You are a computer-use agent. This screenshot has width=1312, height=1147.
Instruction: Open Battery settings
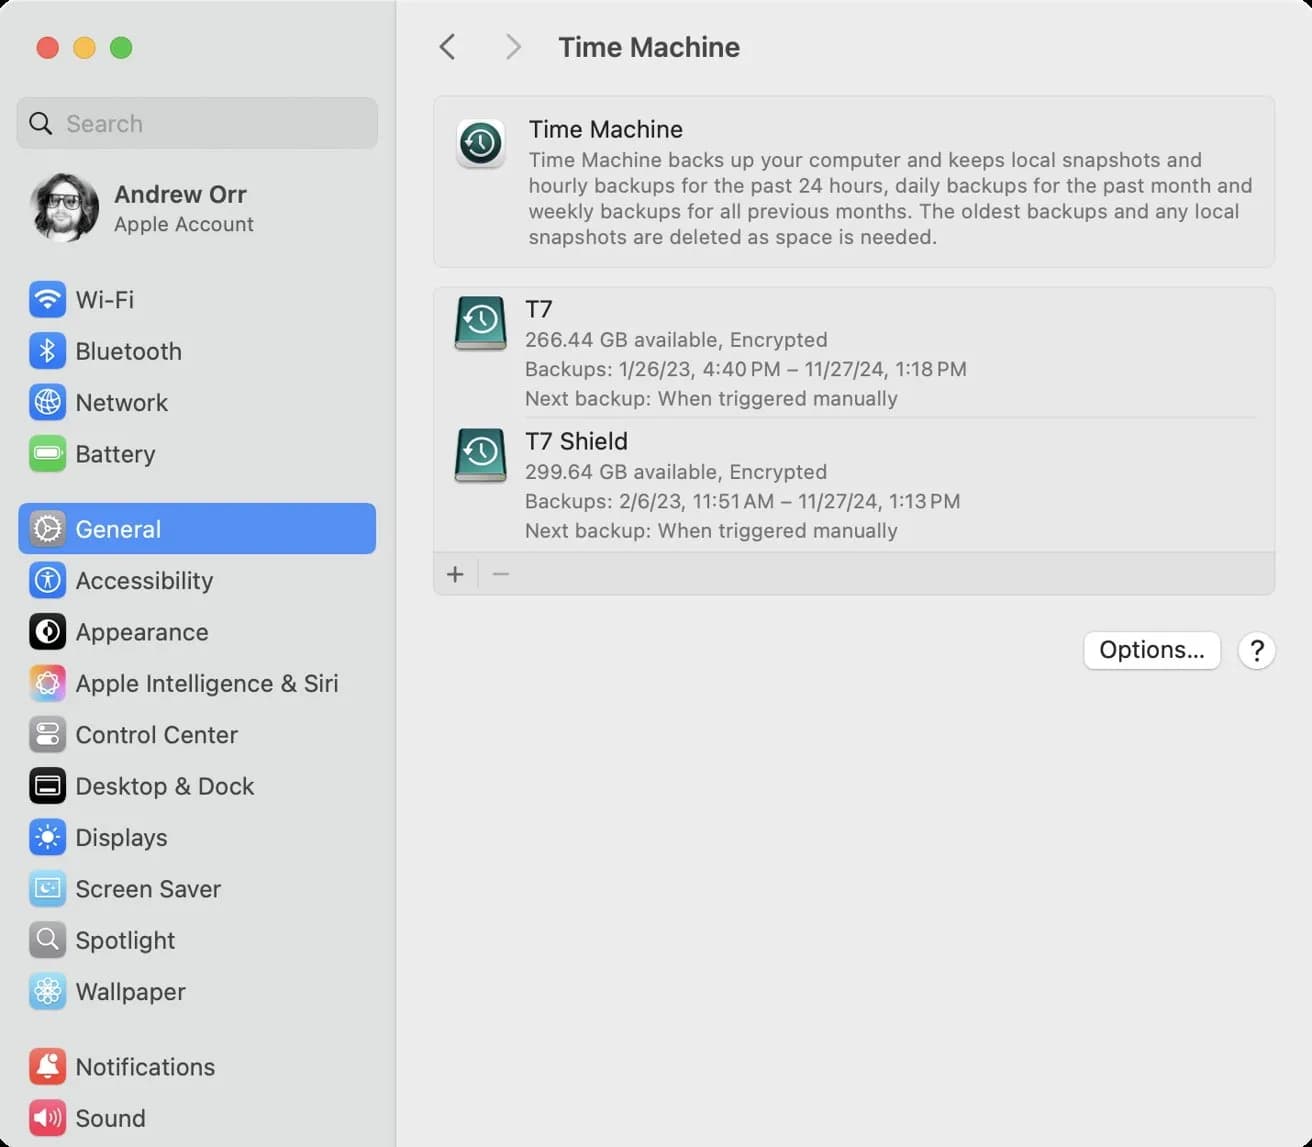click(197, 454)
